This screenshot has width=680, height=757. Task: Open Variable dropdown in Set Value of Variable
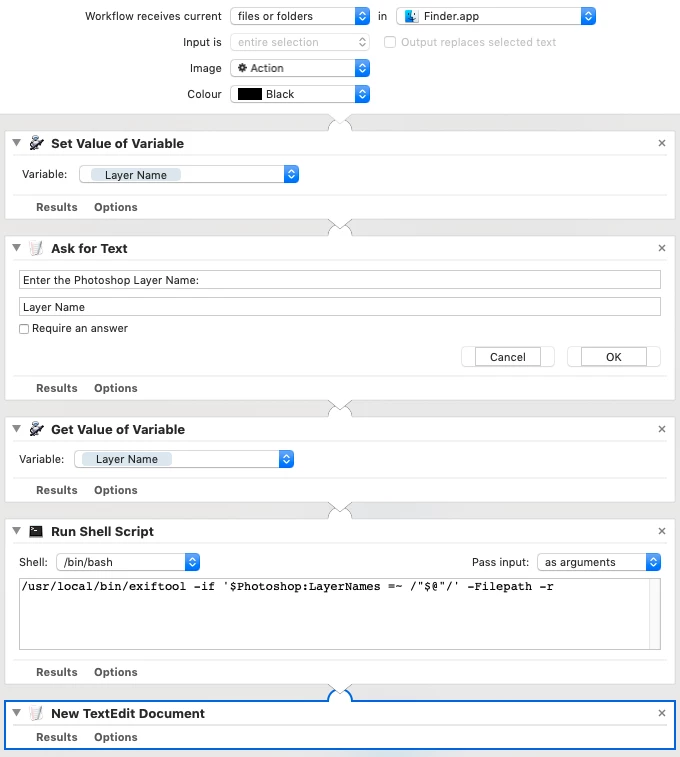(189, 174)
